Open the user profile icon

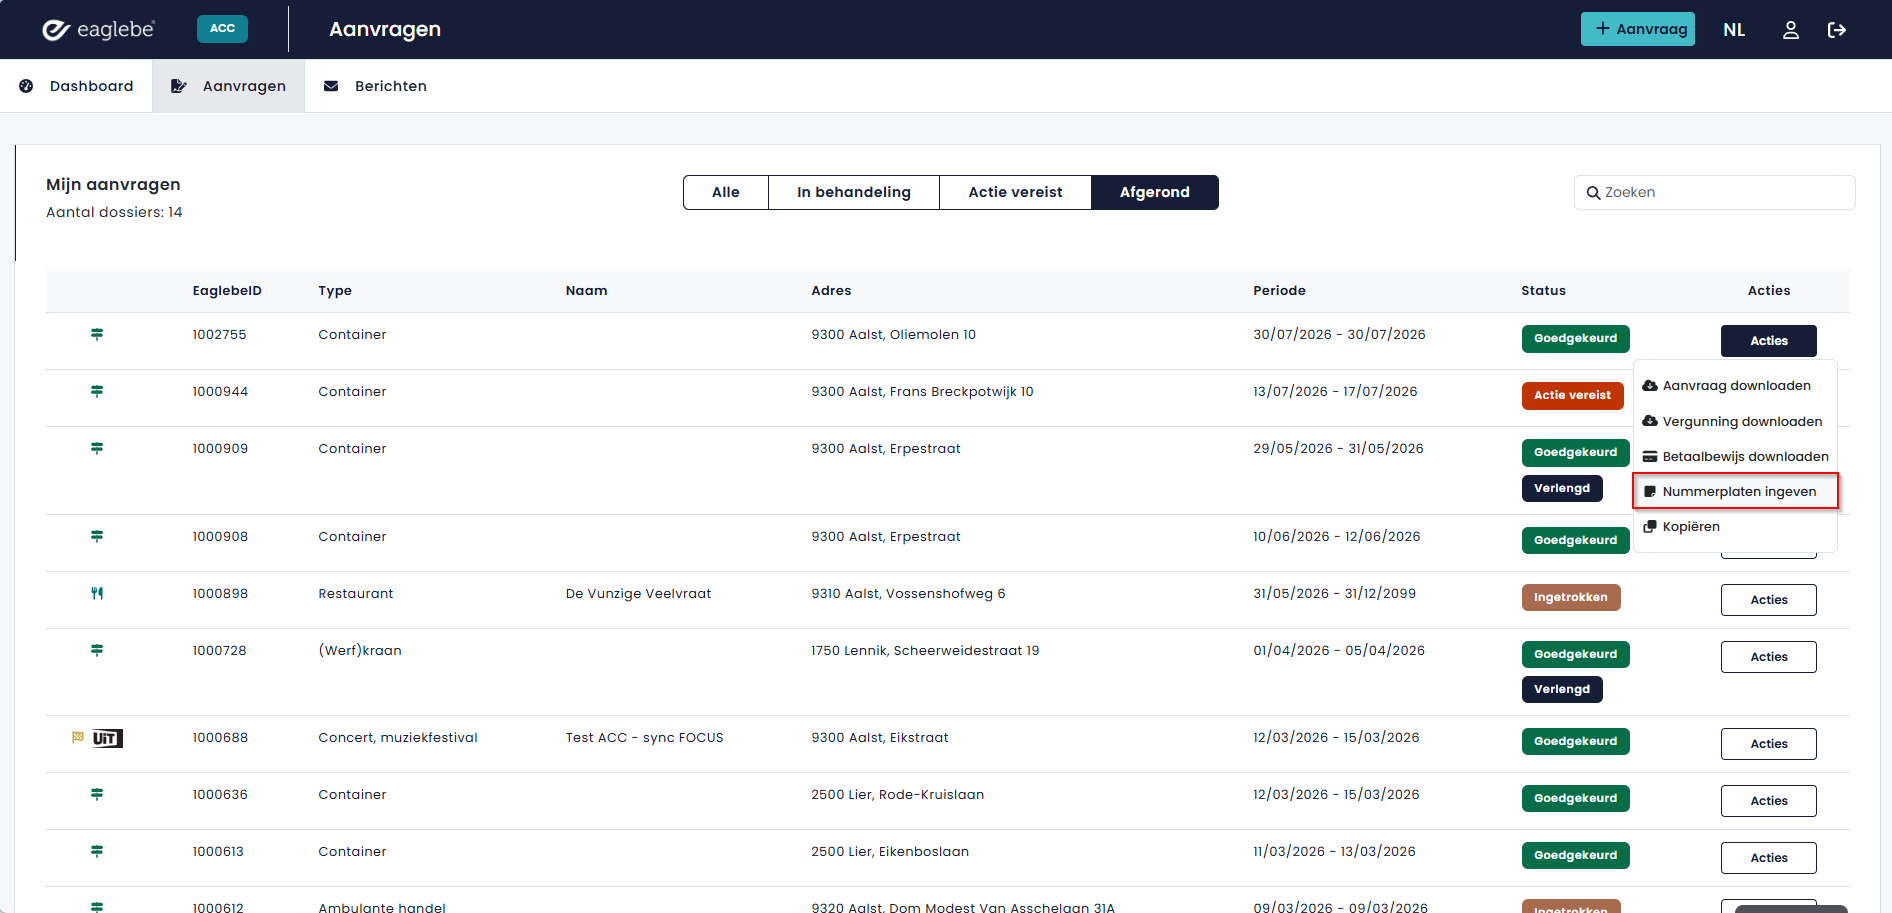(x=1791, y=30)
